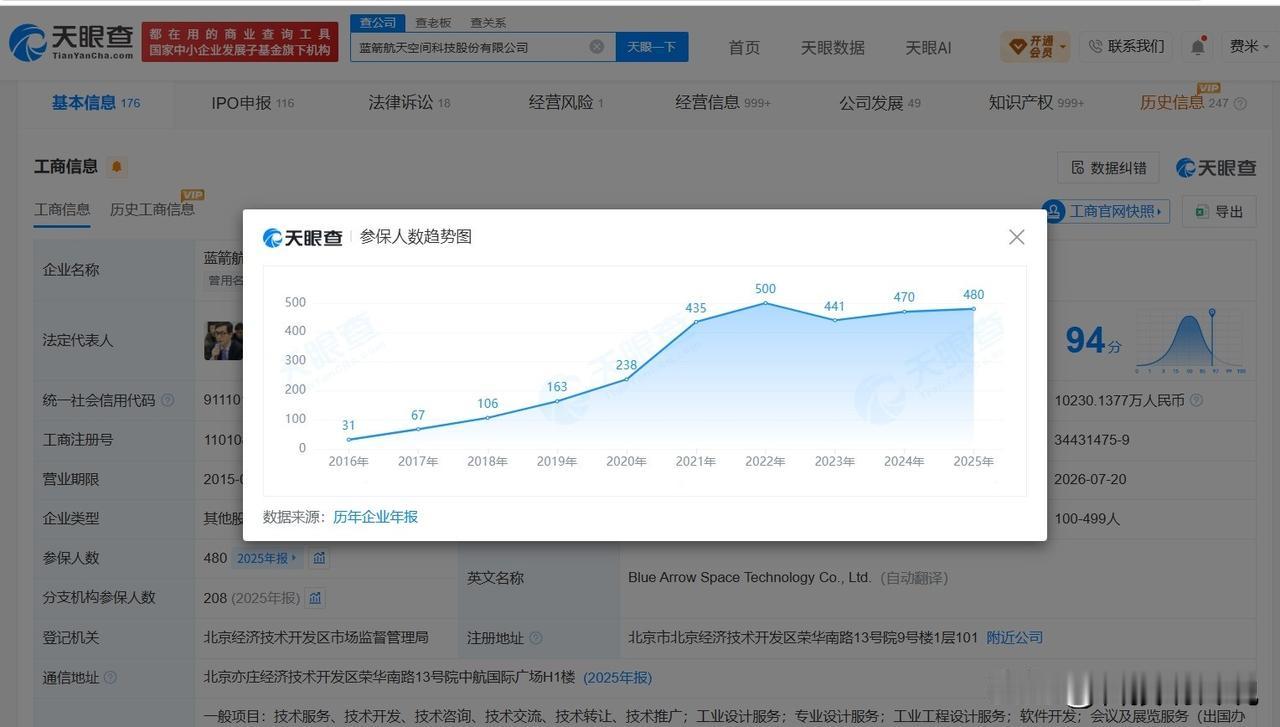Image resolution: width=1280 pixels, height=727 pixels.
Task: Open the 历年企业年报 data source link
Action: [376, 517]
